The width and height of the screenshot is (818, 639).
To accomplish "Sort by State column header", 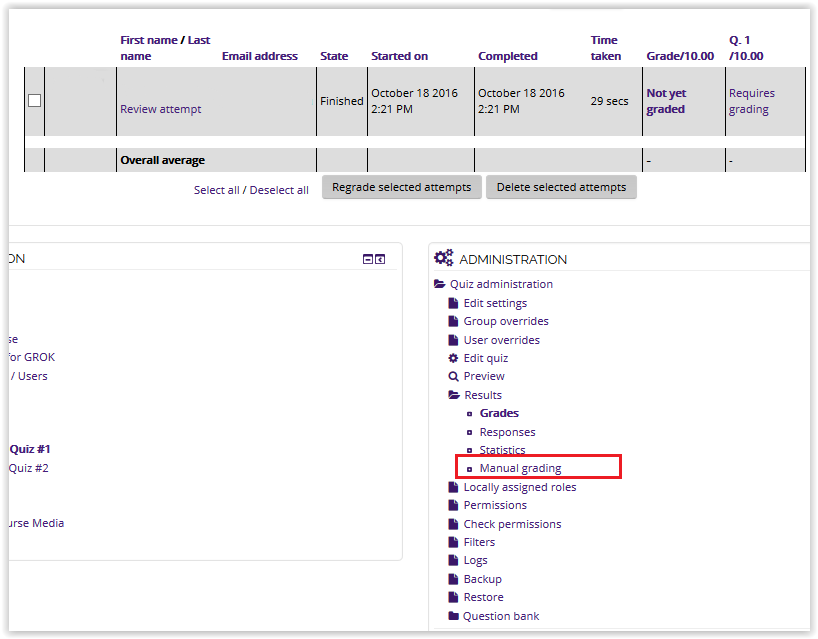I will (x=334, y=56).
